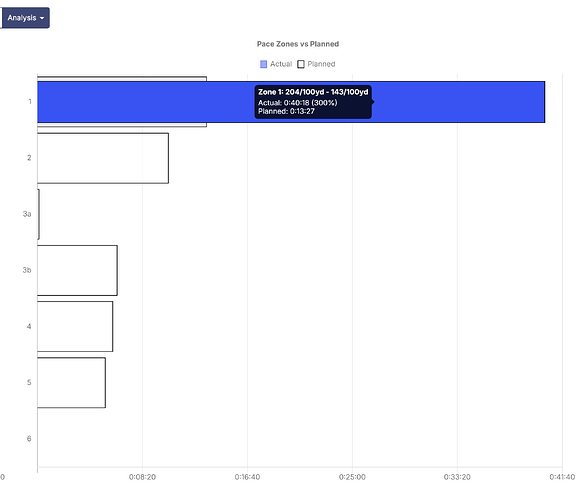This screenshot has width=581, height=500.
Task: Select the planned bar for zone 4
Action: [75, 327]
